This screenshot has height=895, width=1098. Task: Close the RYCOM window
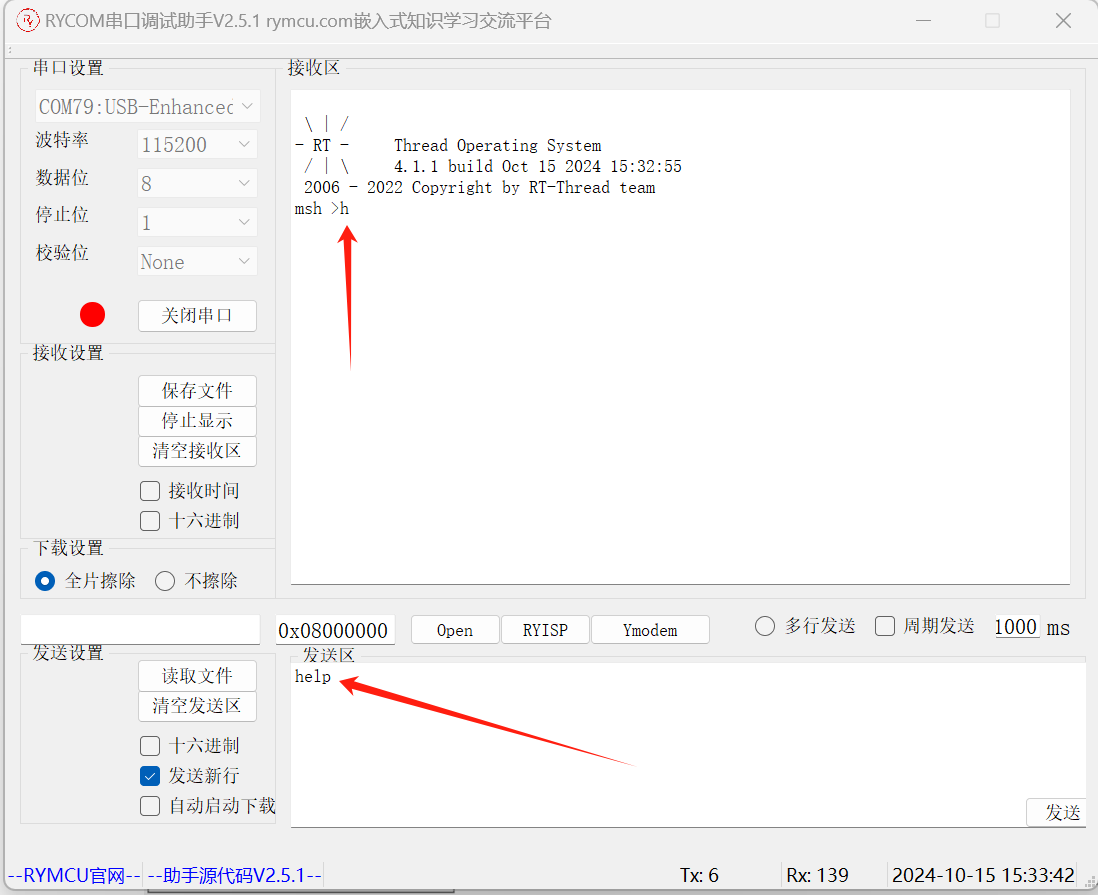1063,21
